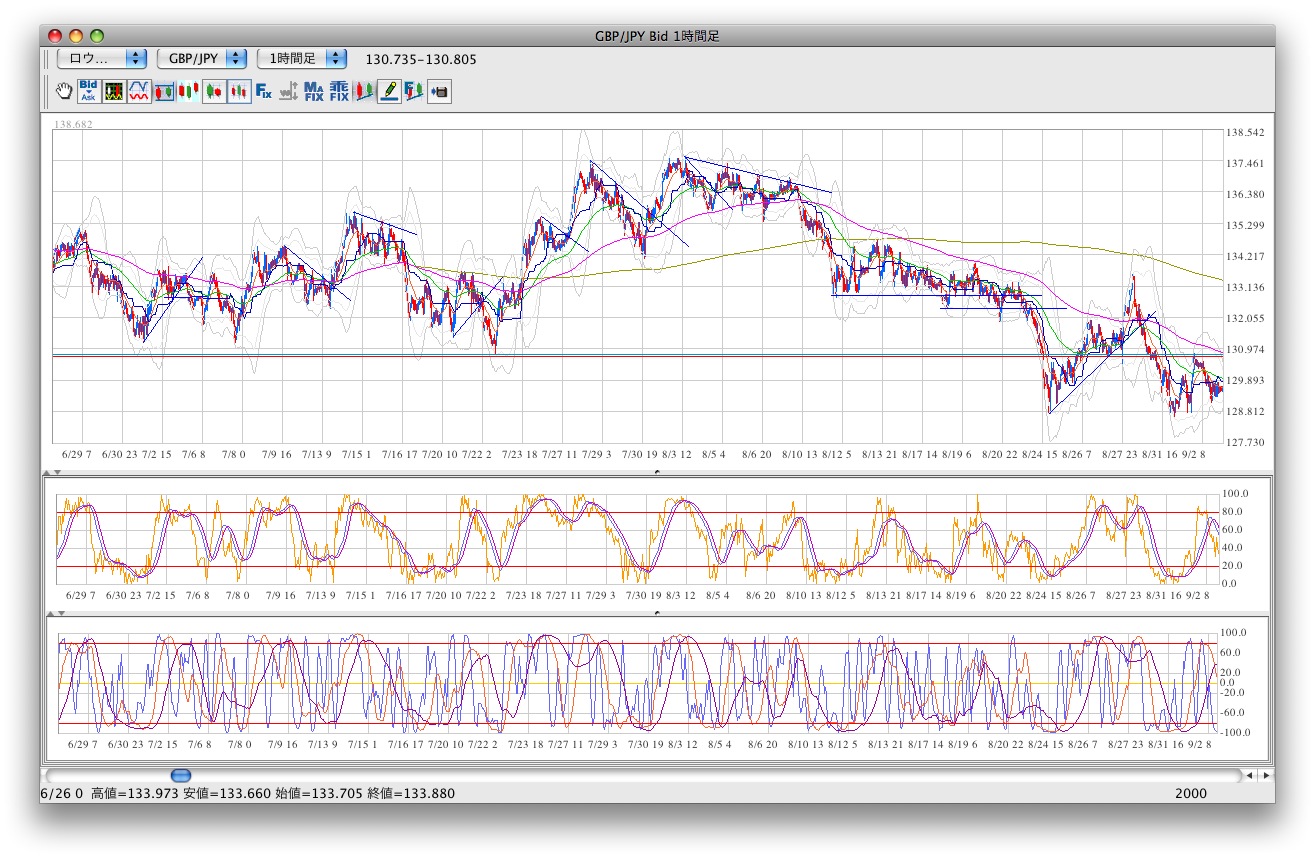The image size is (1315, 858).
Task: Click the save chart disk icon
Action: [x=439, y=91]
